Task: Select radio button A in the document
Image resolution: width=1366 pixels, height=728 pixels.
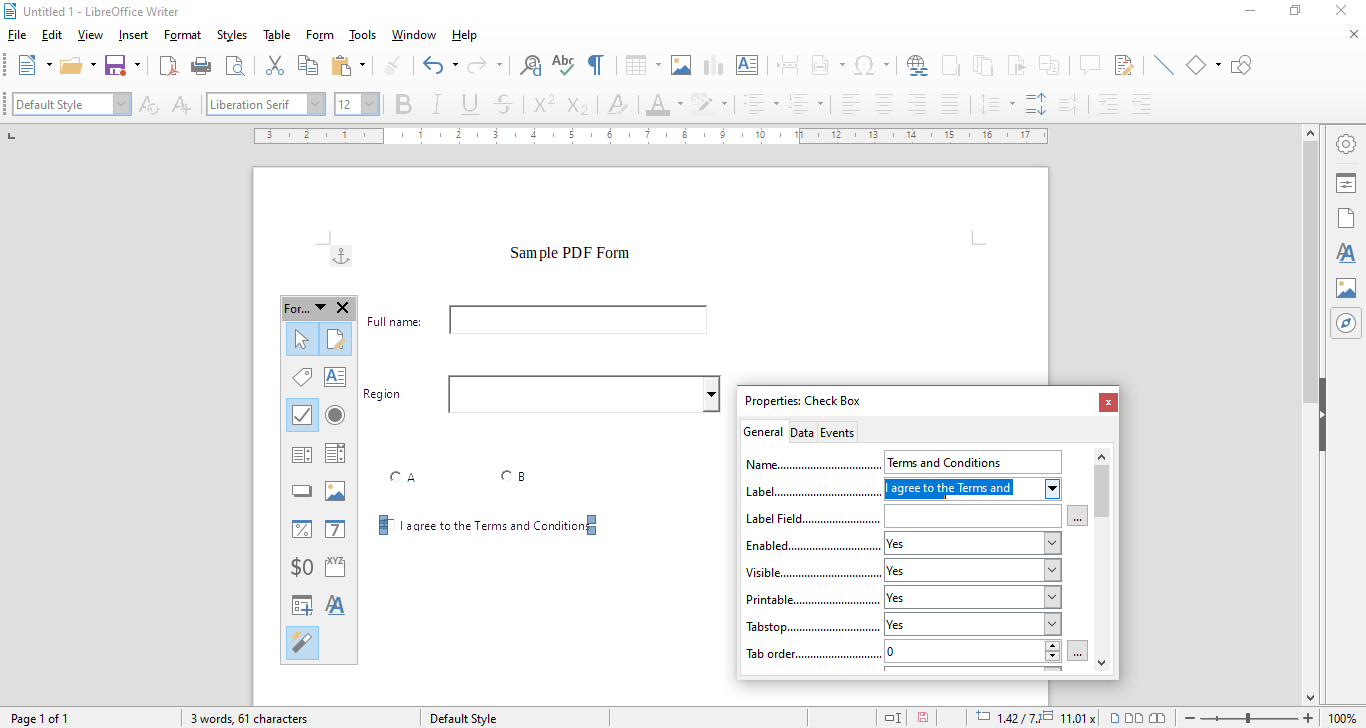Action: (396, 475)
